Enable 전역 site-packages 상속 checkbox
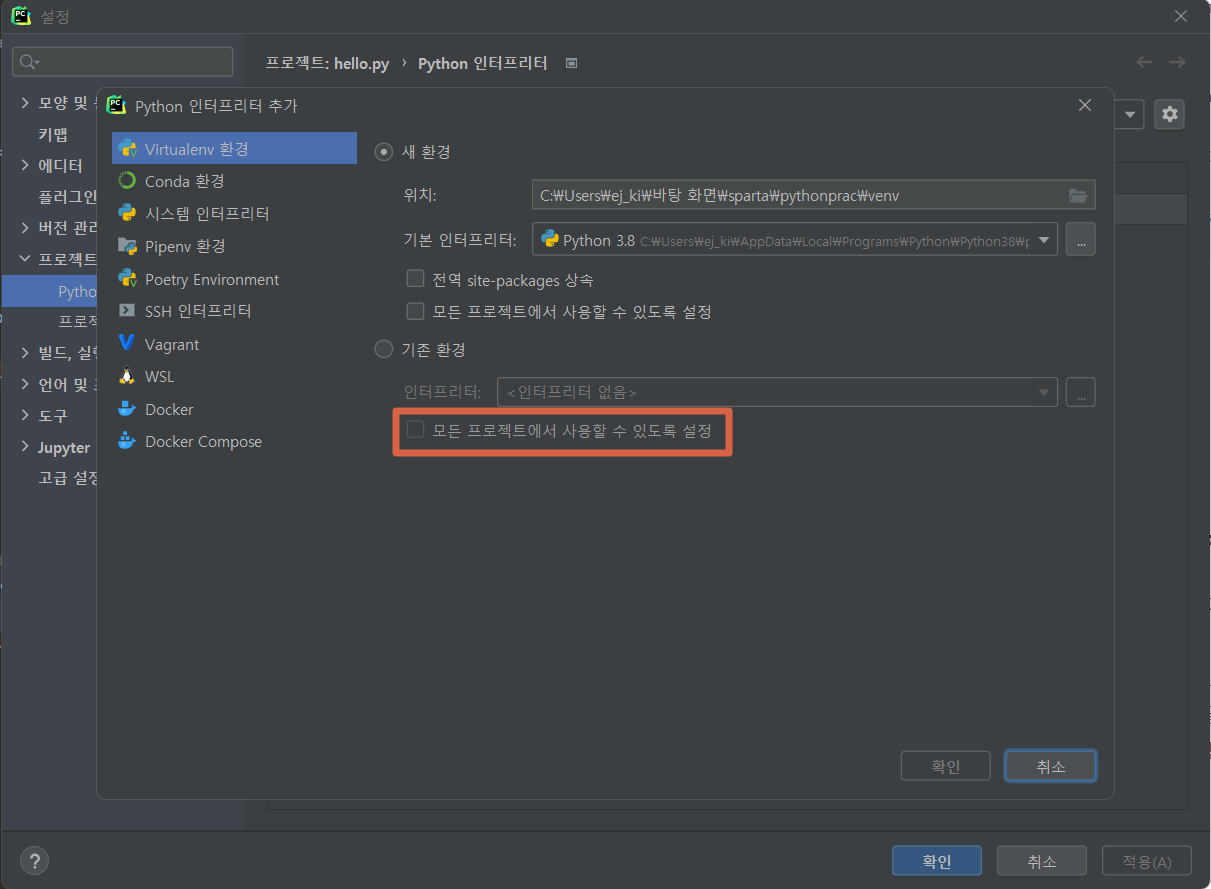 coord(416,279)
